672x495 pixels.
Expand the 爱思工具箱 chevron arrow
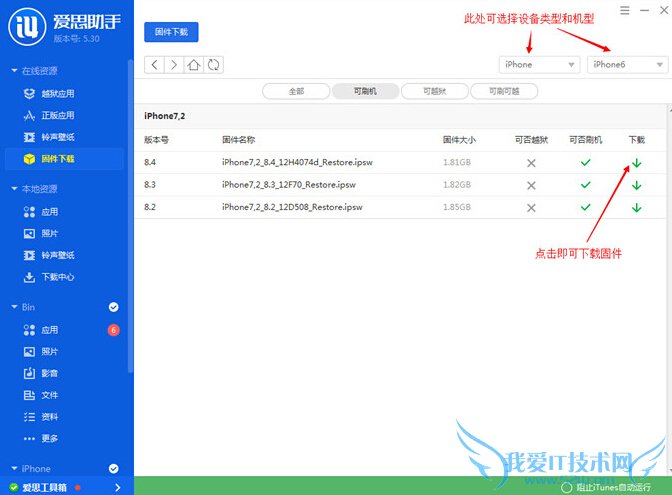coord(118,488)
